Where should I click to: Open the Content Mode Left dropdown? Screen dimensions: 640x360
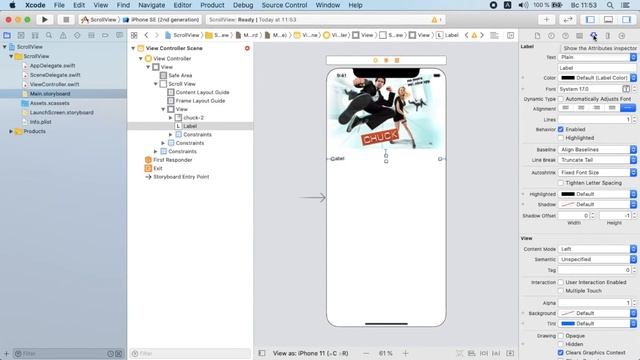[x=597, y=249]
